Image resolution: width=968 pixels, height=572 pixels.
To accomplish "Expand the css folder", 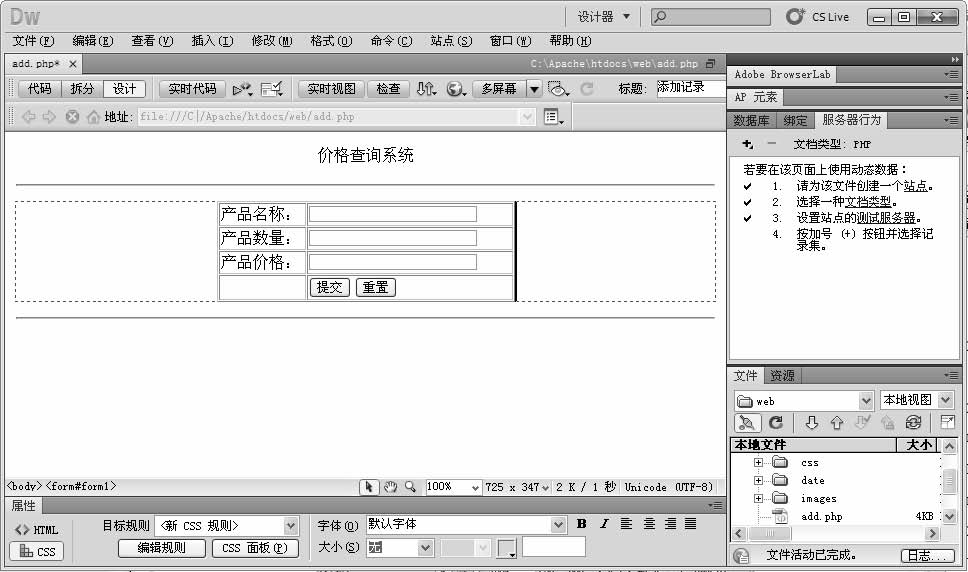I will [x=758, y=462].
